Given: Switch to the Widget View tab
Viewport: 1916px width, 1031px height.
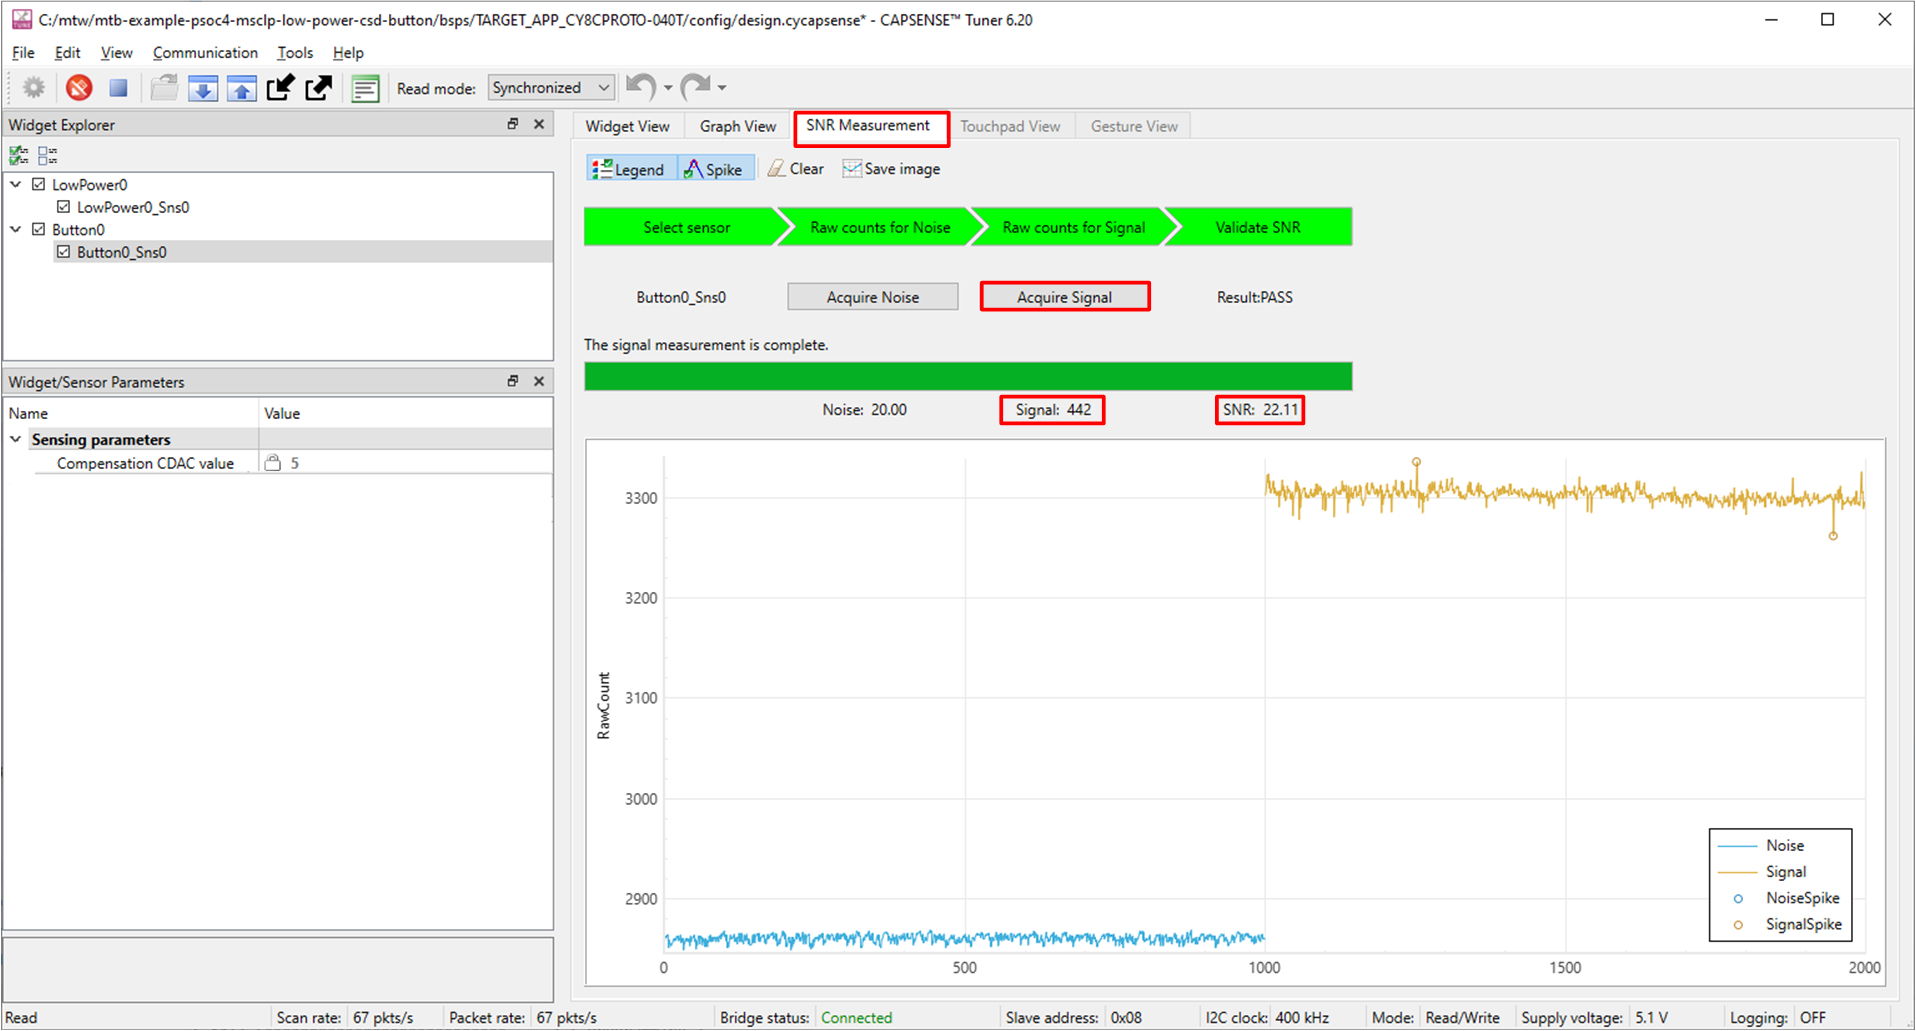Looking at the screenshot, I should (x=628, y=126).
